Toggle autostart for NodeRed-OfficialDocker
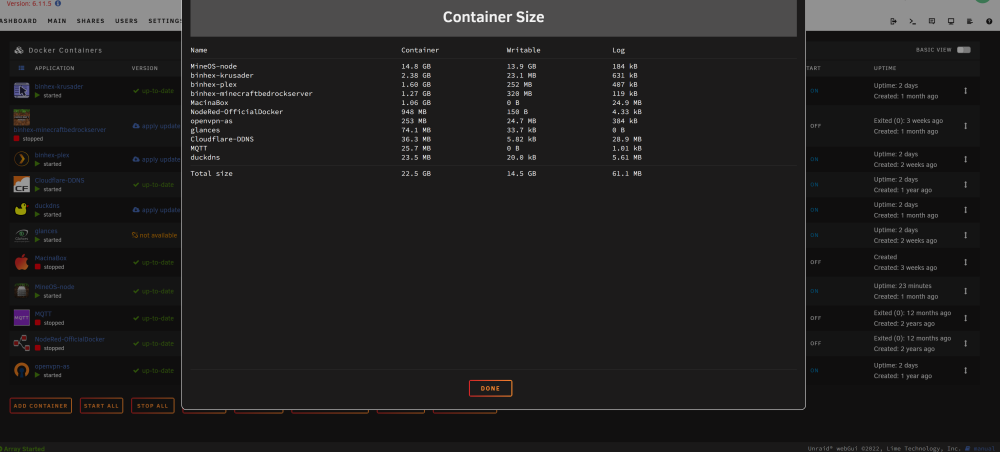1000x452 pixels. coord(815,343)
